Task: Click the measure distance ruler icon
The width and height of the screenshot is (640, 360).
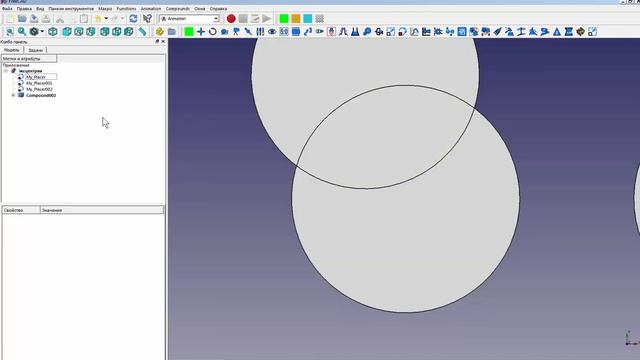Action: point(142,31)
